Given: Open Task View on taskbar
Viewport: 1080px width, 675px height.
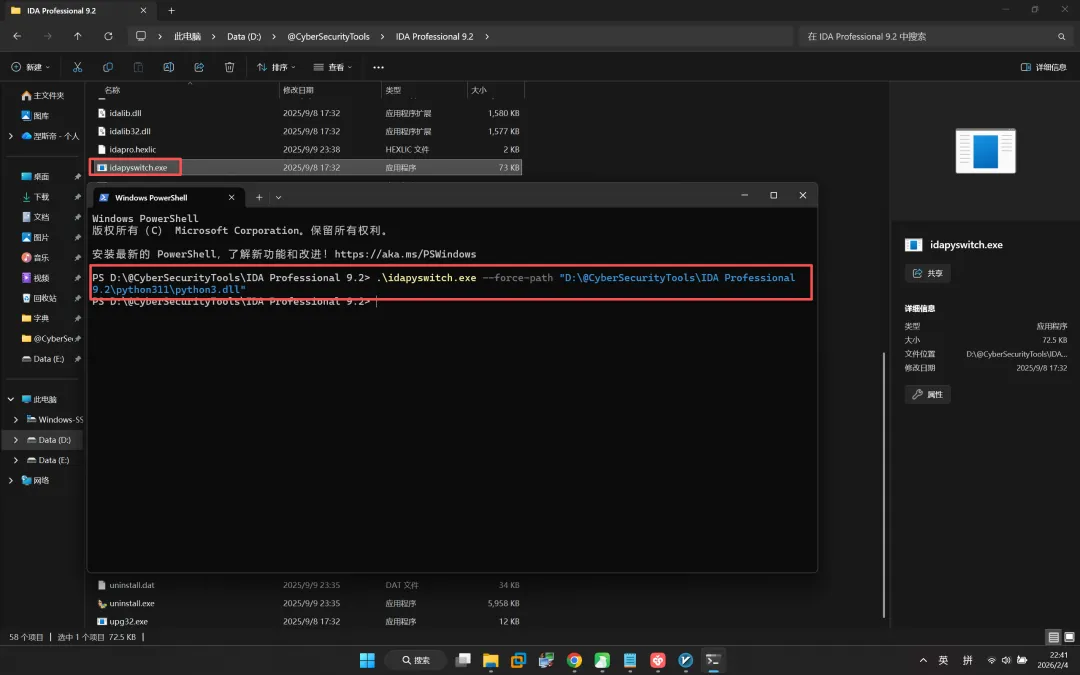Looking at the screenshot, I should point(463,660).
